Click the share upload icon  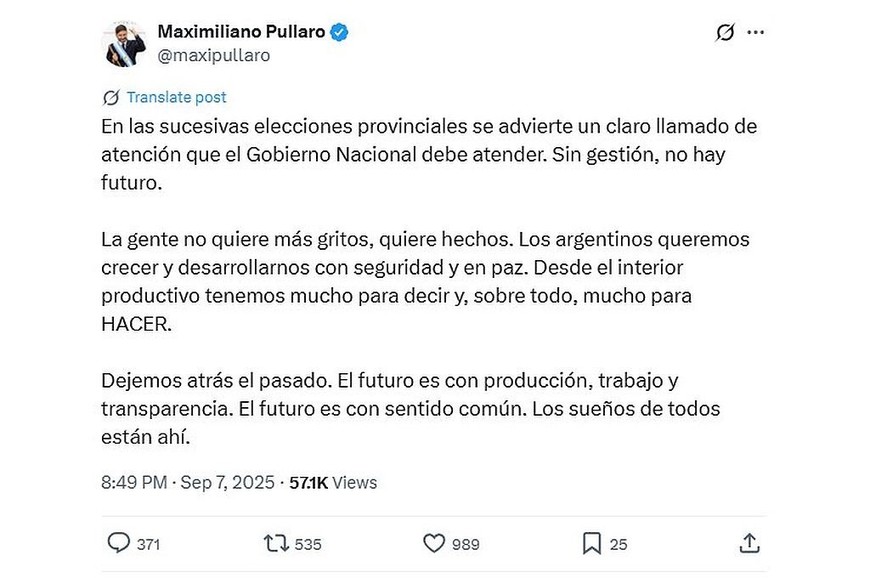pos(750,542)
